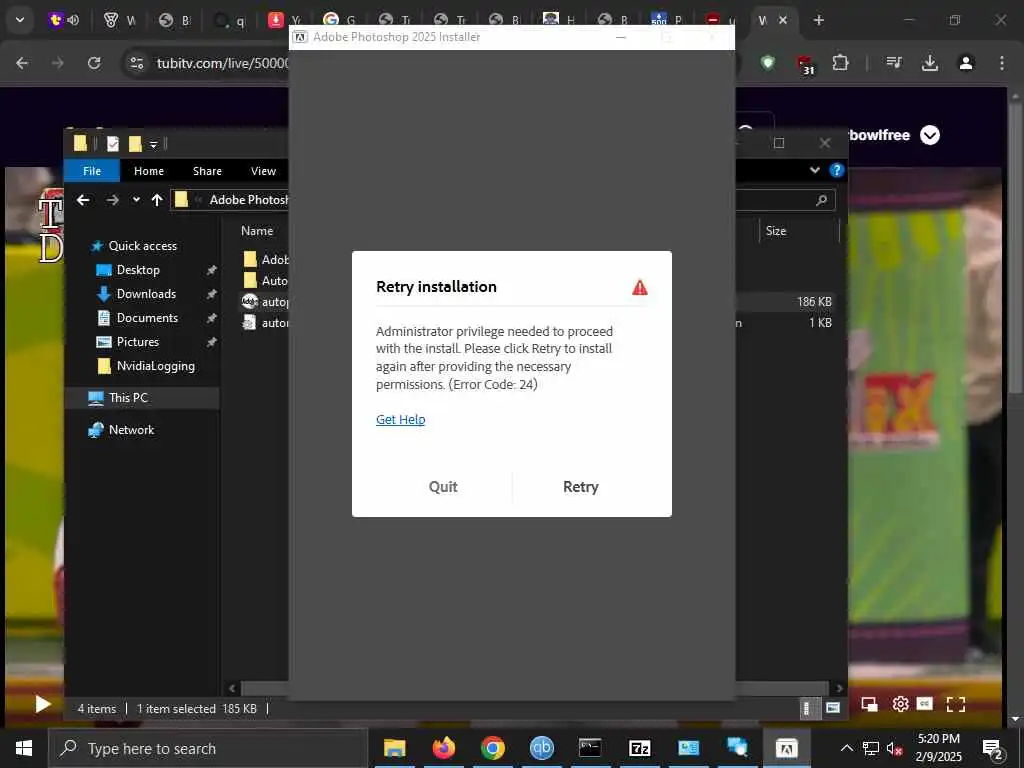Click Quit in the installer dialog
This screenshot has height=768, width=1024.
point(443,487)
